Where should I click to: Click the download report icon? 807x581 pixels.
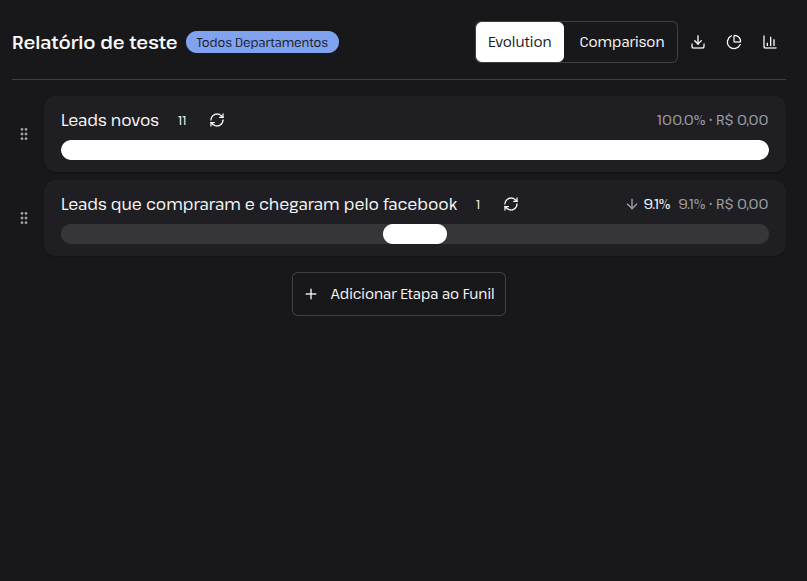coord(698,42)
